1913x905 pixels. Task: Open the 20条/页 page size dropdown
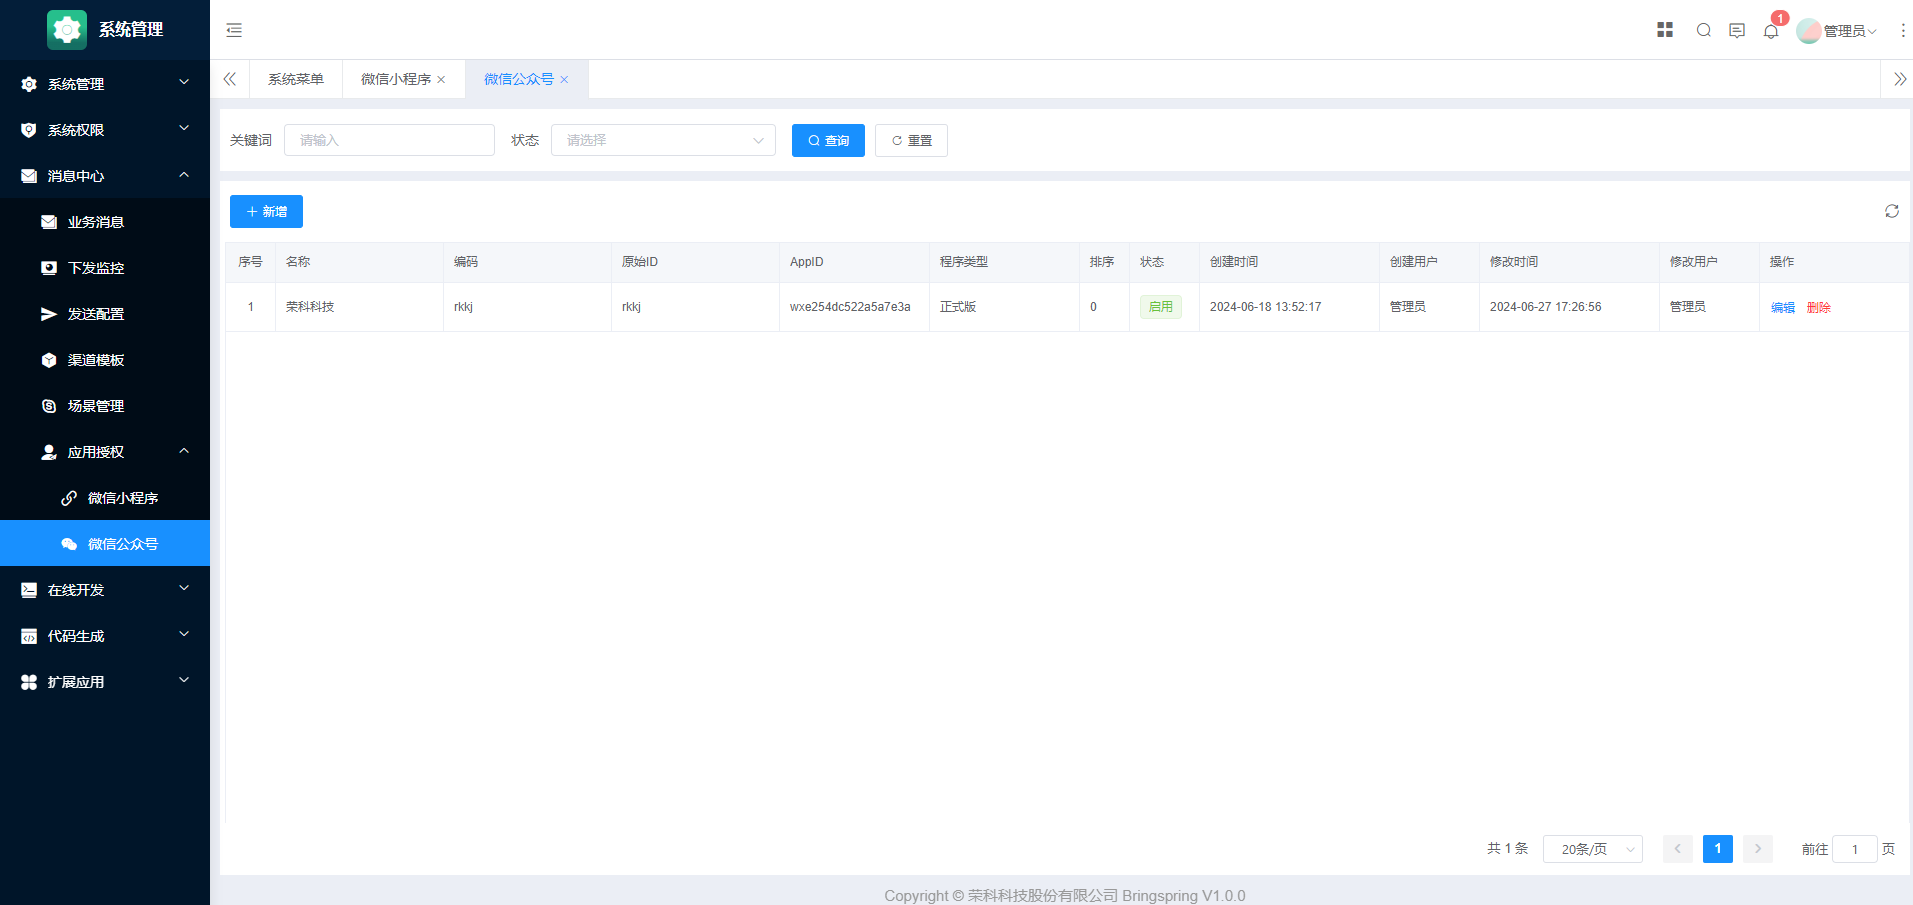pos(1592,849)
